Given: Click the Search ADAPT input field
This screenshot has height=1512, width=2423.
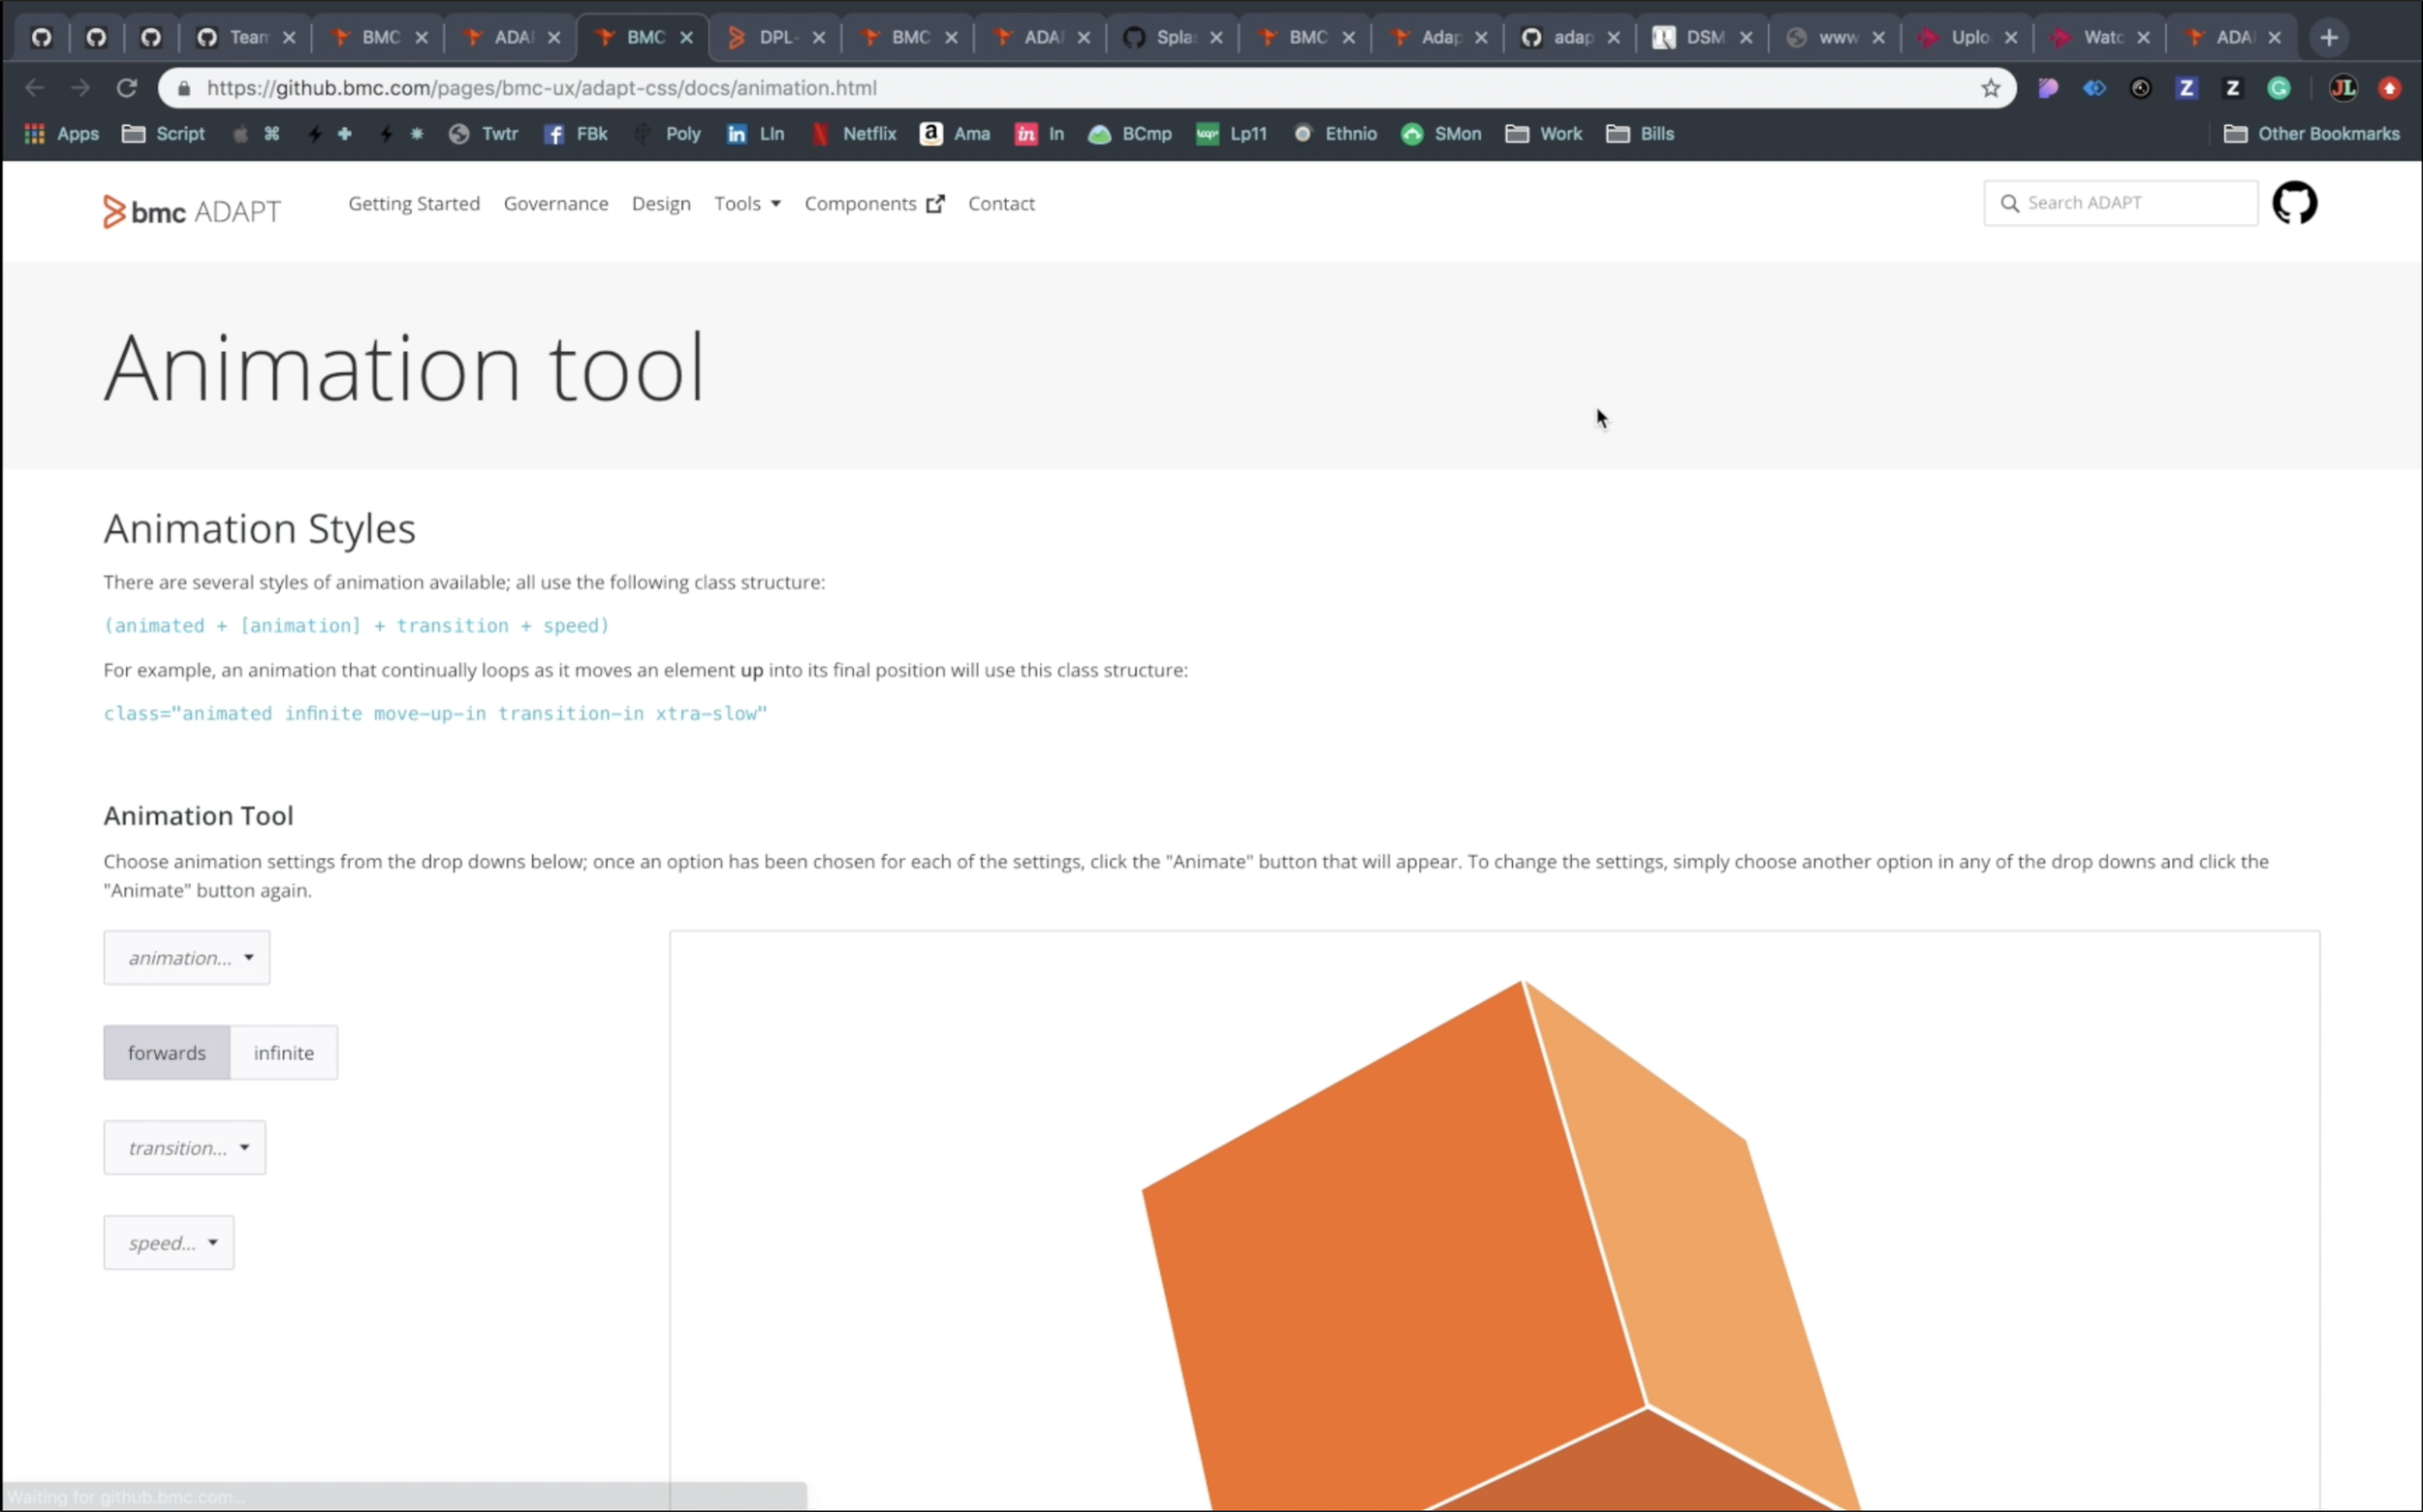Looking at the screenshot, I should [x=2119, y=202].
